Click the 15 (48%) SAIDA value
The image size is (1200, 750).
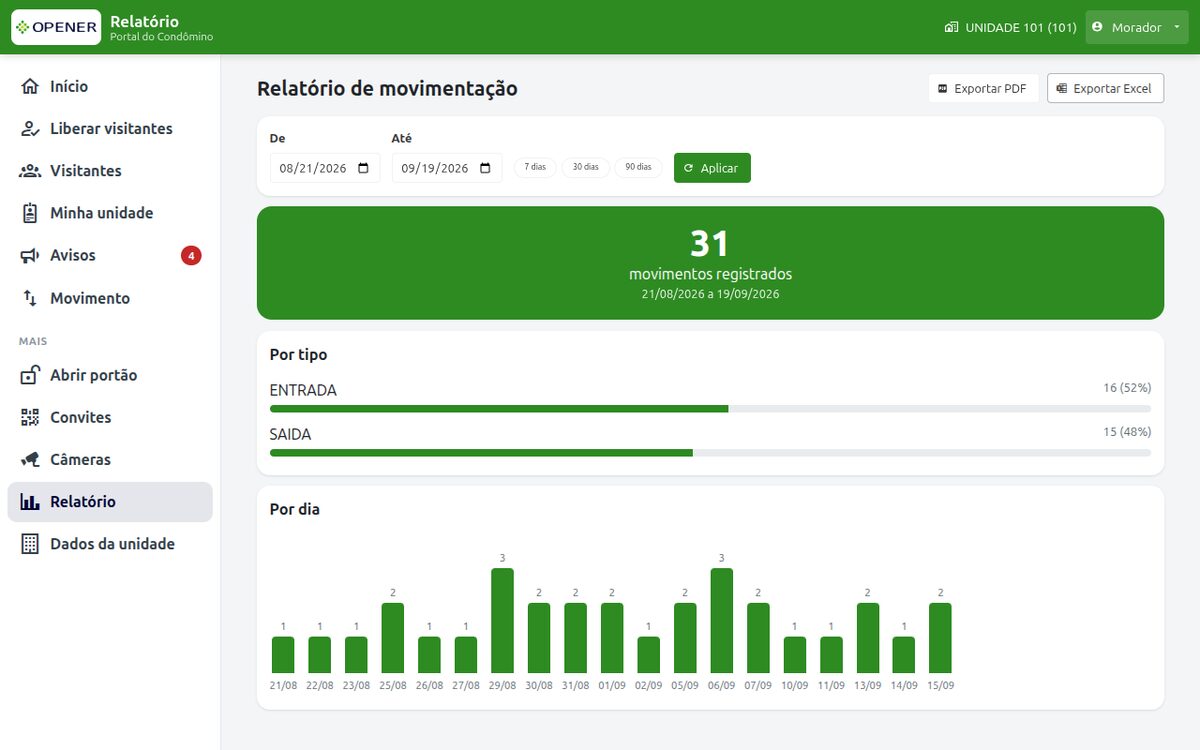(x=1127, y=432)
